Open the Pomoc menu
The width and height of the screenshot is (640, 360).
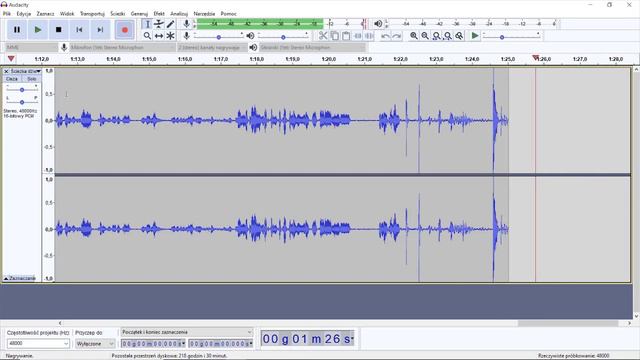229,14
